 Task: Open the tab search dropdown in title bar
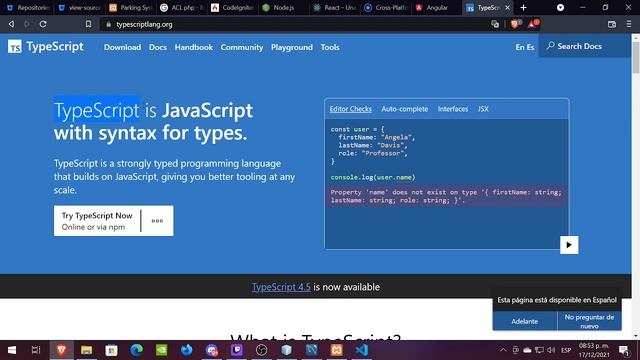pos(560,7)
